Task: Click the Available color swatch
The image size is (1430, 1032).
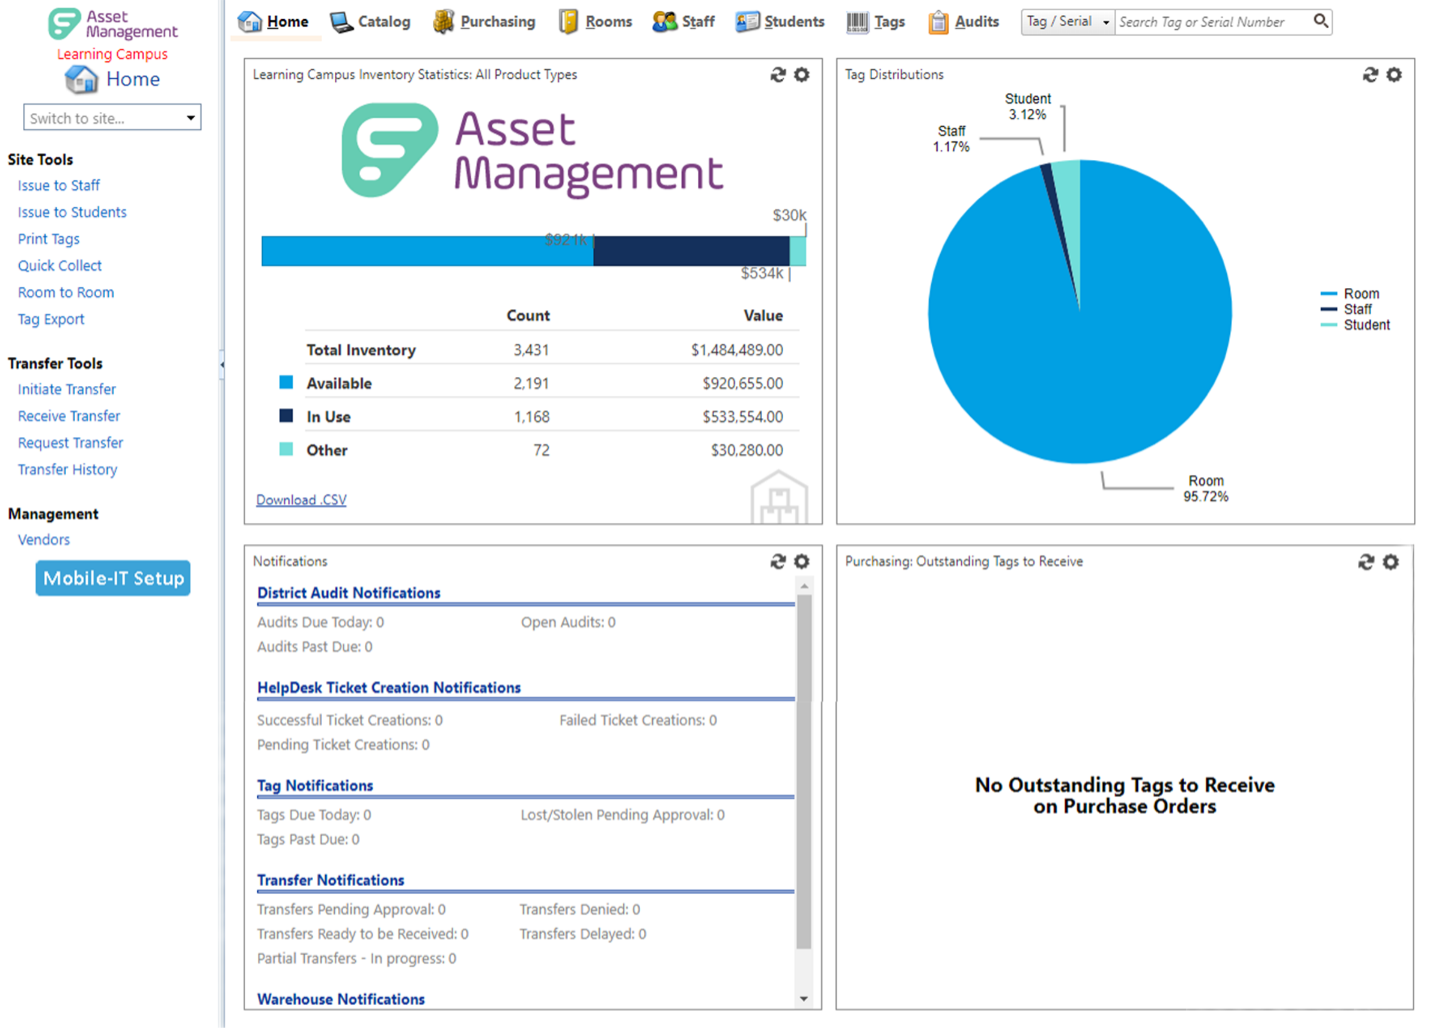Action: coord(286,383)
